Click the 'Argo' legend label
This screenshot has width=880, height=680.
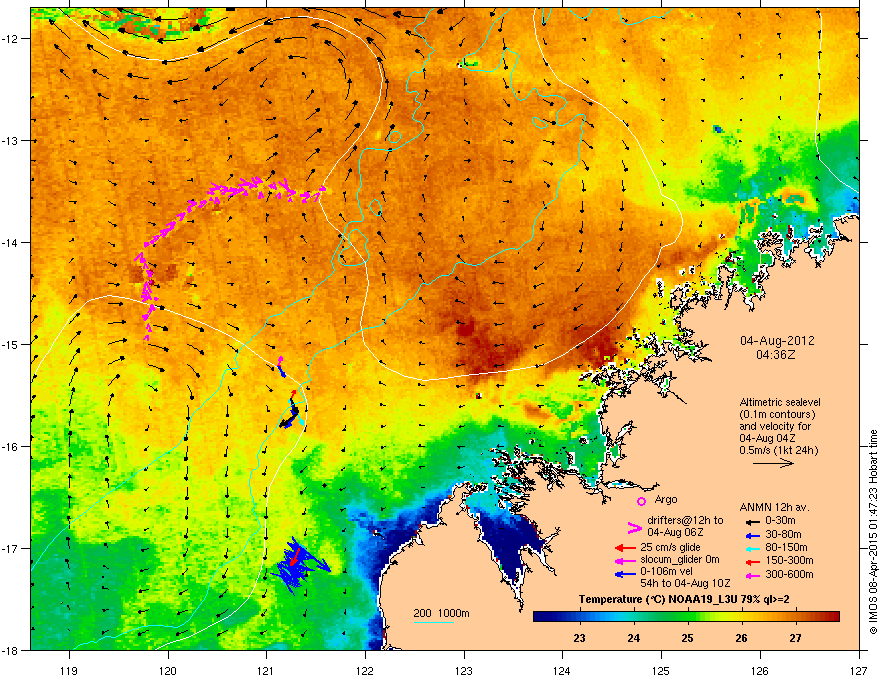pyautogui.click(x=666, y=499)
